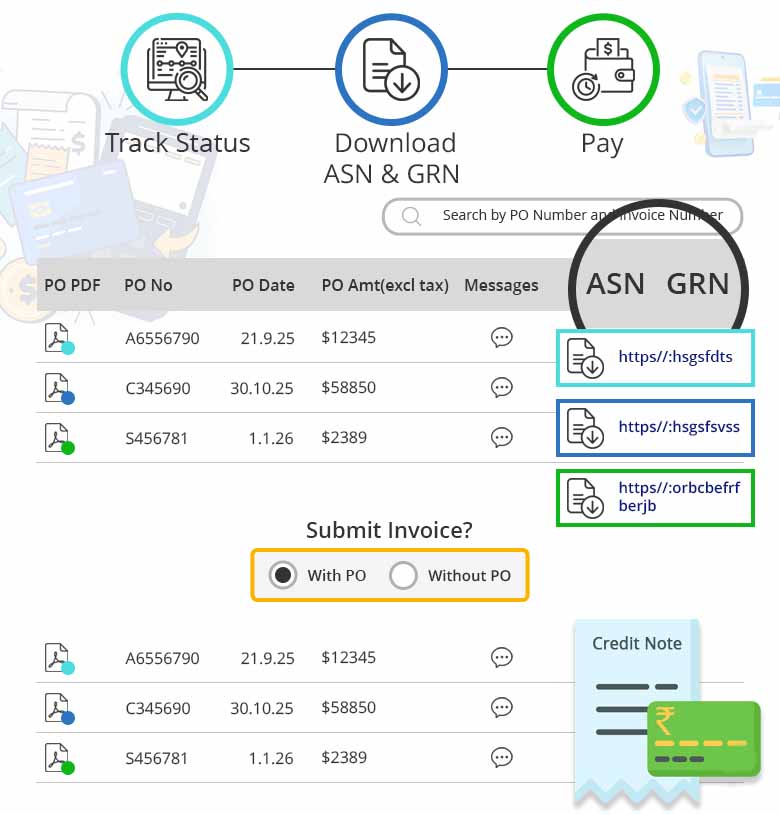780x814 pixels.
Task: Open PO PDF for A6556790 in upper table
Action: [59, 338]
